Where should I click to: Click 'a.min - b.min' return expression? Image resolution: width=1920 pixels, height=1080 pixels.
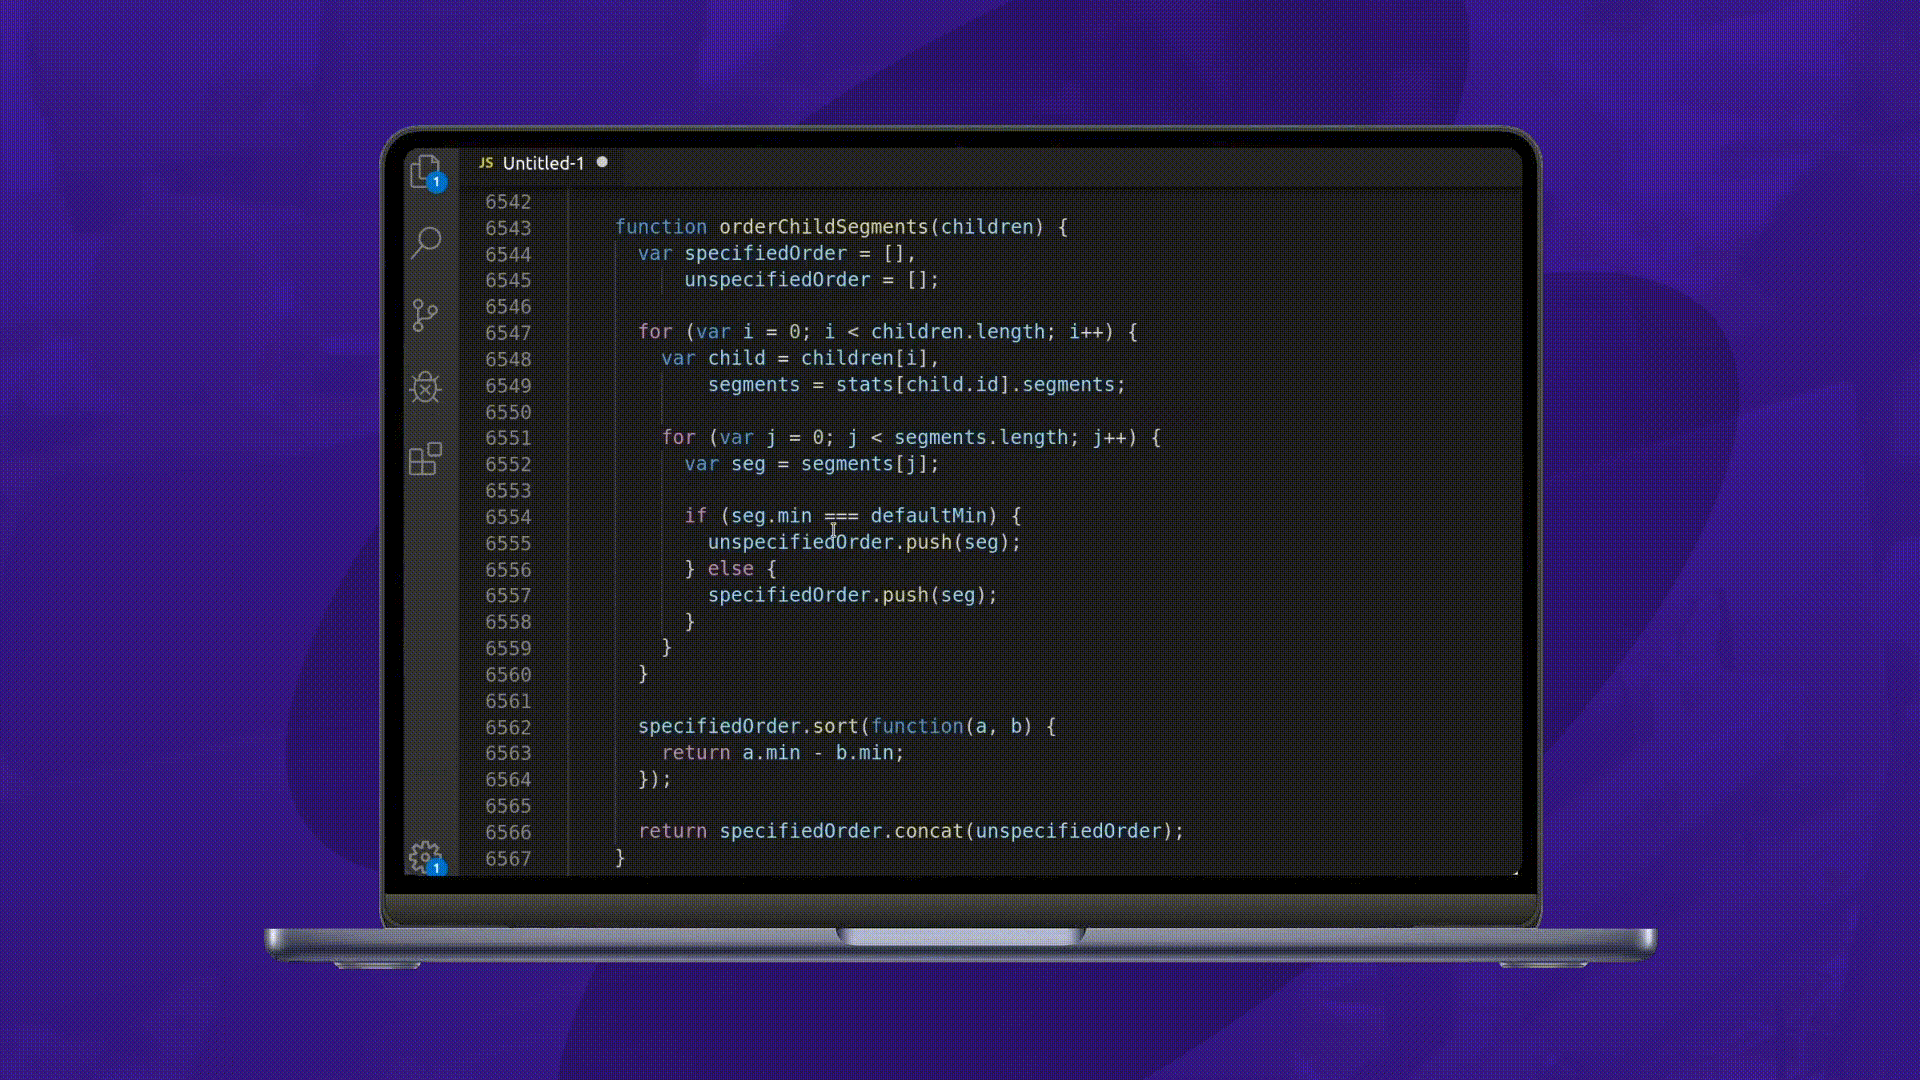pyautogui.click(x=817, y=753)
